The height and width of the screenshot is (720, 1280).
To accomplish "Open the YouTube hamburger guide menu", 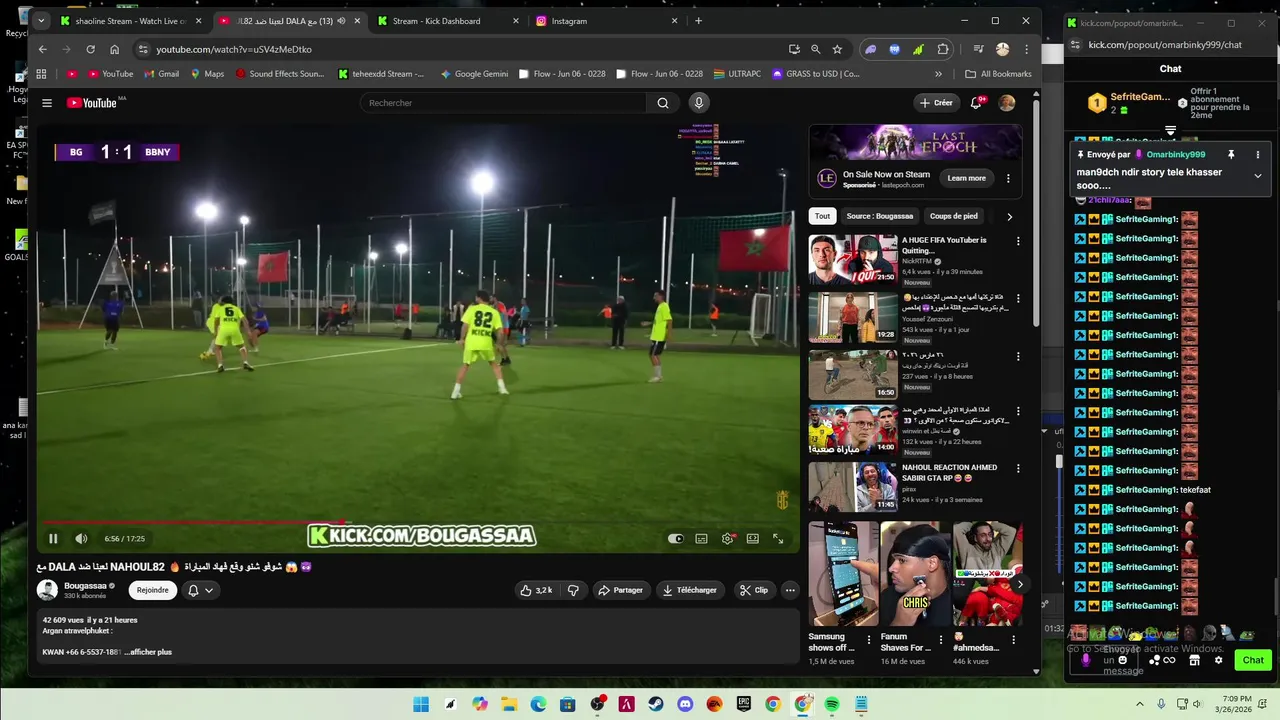I will (x=47, y=103).
